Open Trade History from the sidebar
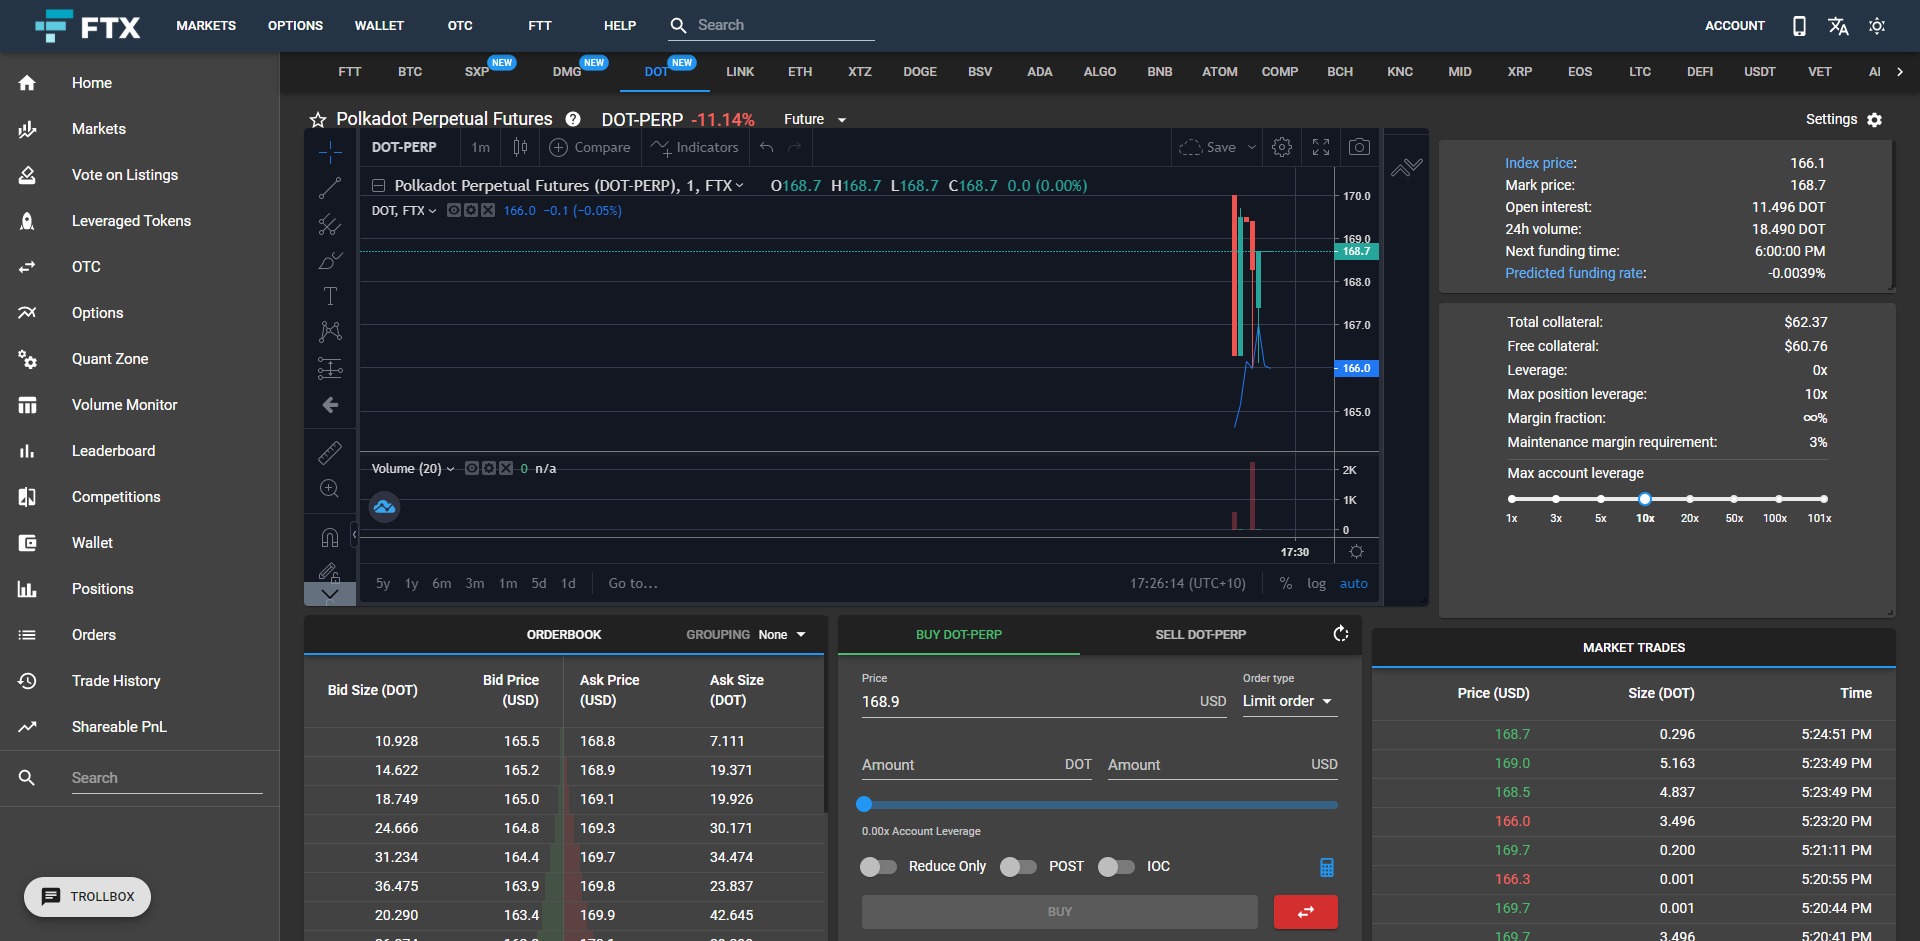 116,680
